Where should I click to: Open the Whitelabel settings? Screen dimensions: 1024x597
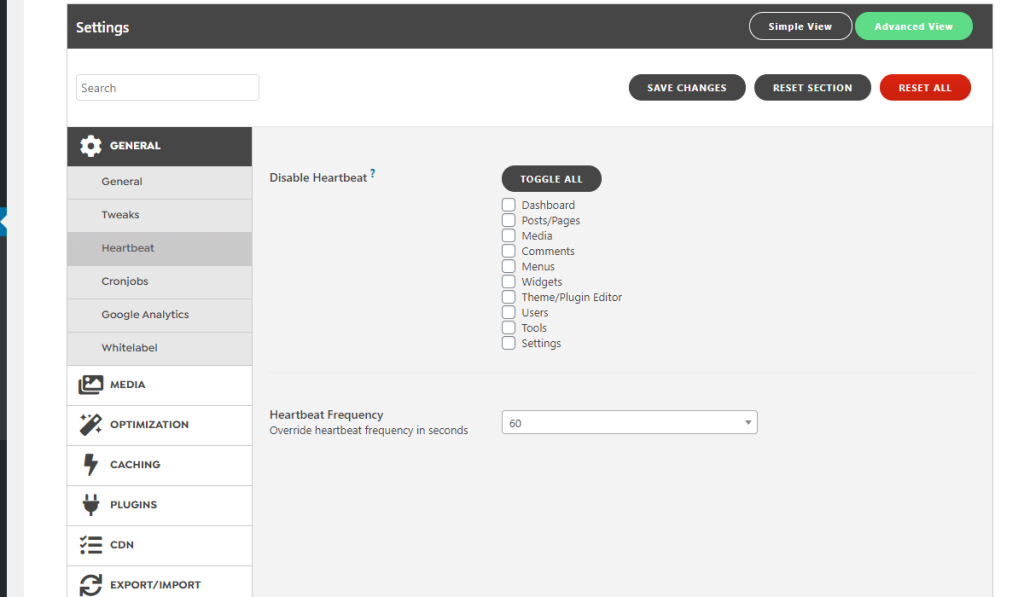(x=159, y=349)
